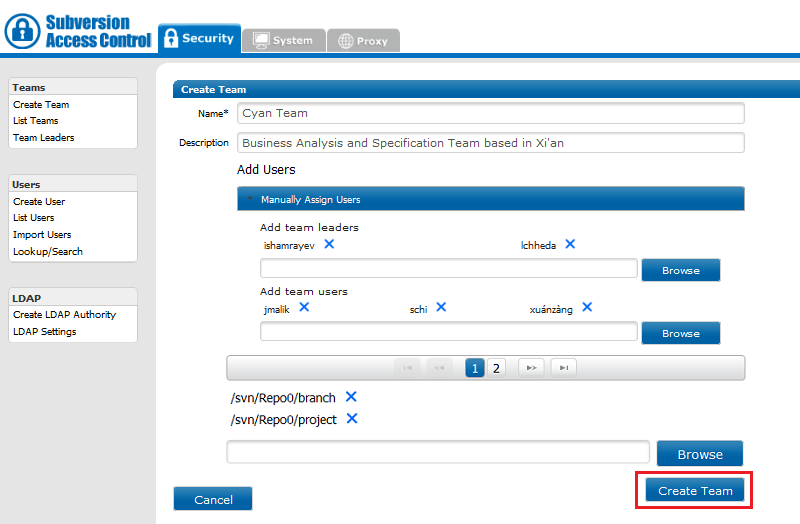Open Import Users link
The height and width of the screenshot is (524, 800).
[x=42, y=235]
